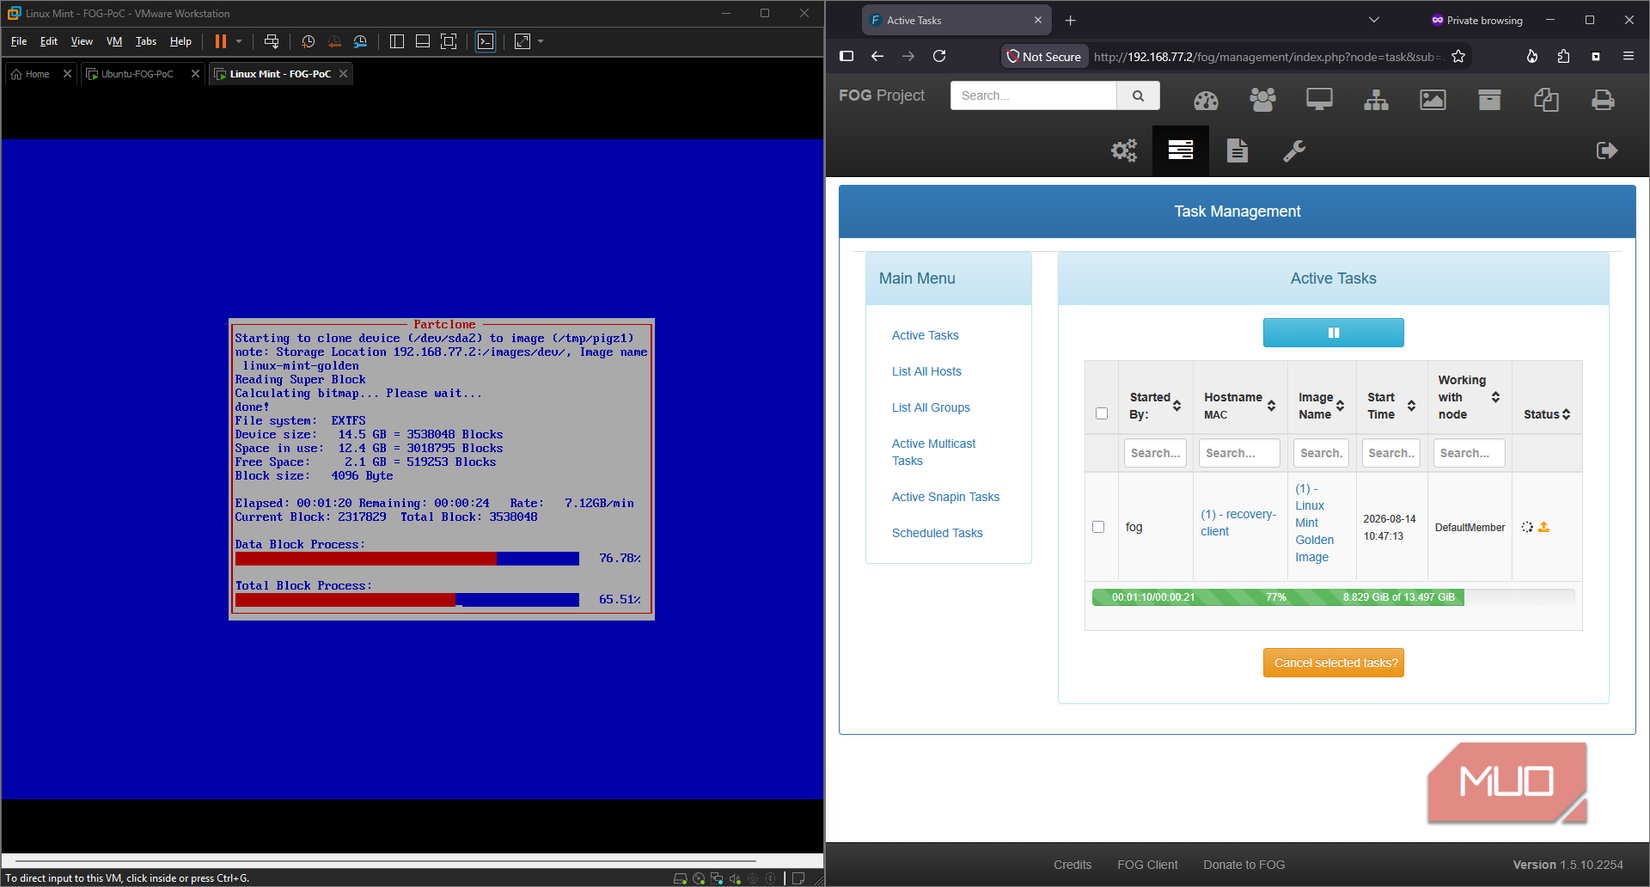The image size is (1650, 887).
Task: Pause the VM with the VMware pause icon
Action: tap(220, 41)
